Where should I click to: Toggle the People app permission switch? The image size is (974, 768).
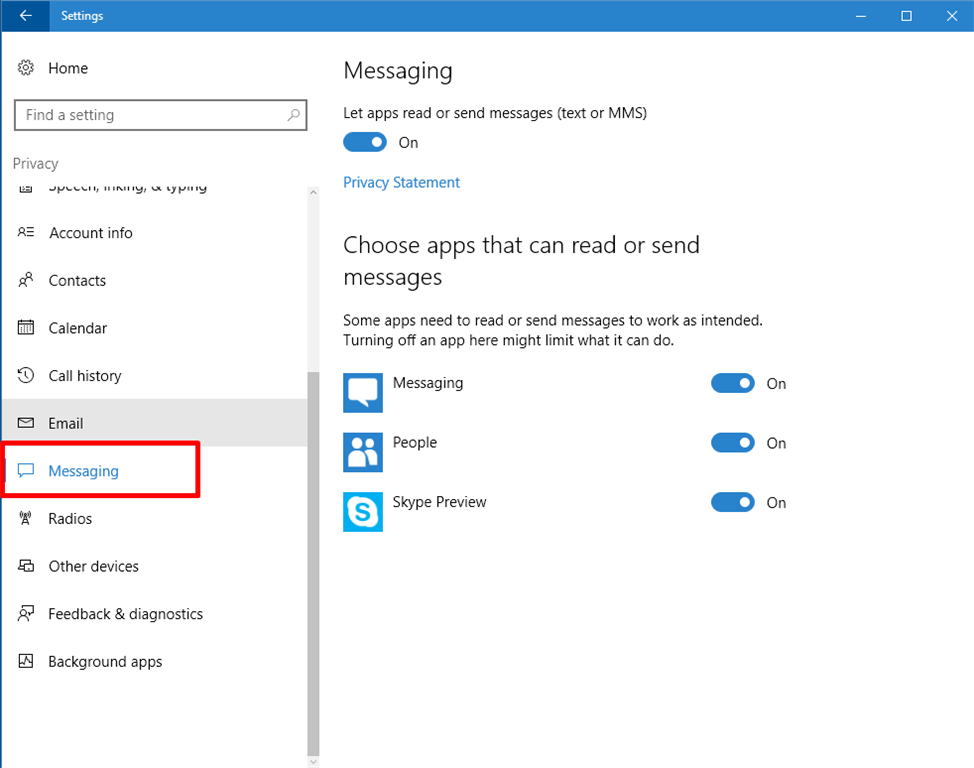click(732, 443)
